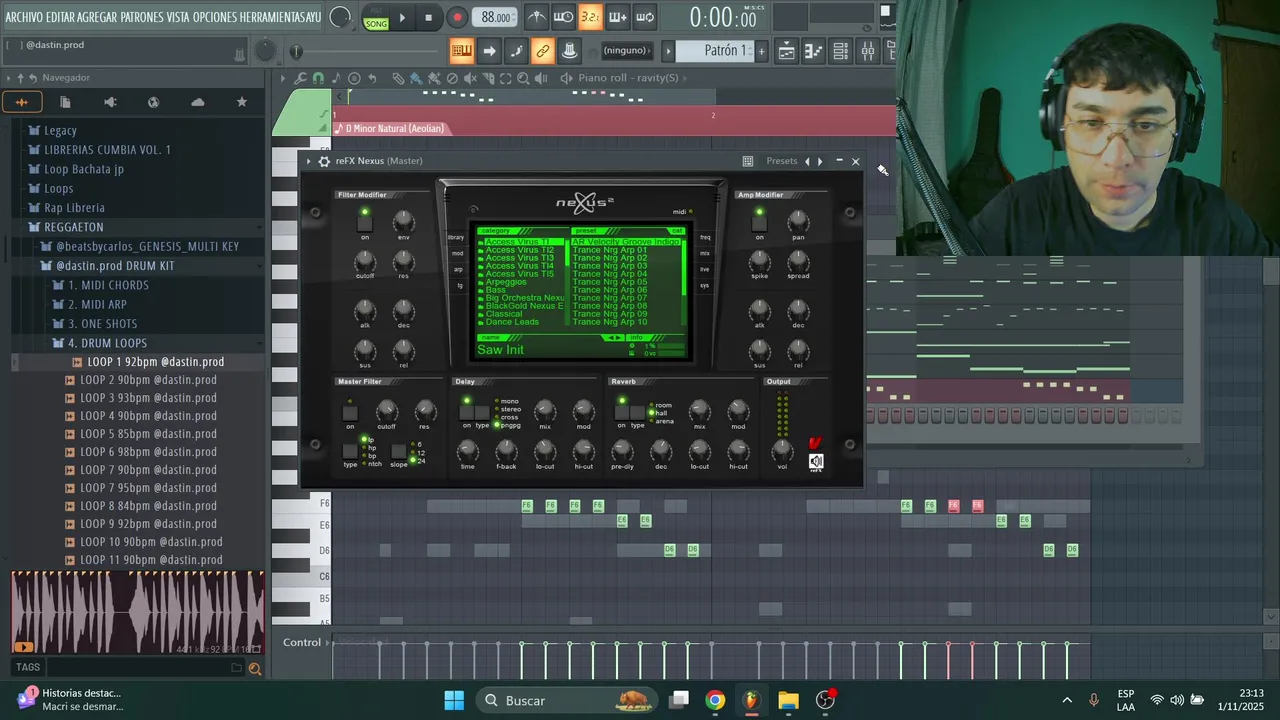The height and width of the screenshot is (720, 1280).
Task: Enable the 3.2 countdown before recording
Action: (x=590, y=17)
